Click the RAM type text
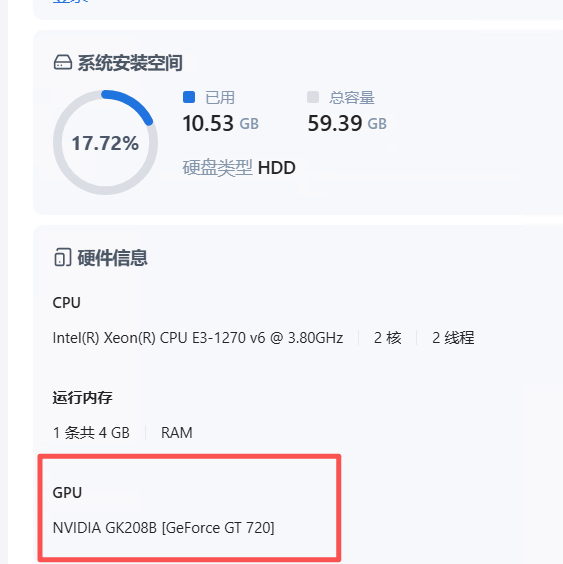563x564 pixels. pos(177,433)
